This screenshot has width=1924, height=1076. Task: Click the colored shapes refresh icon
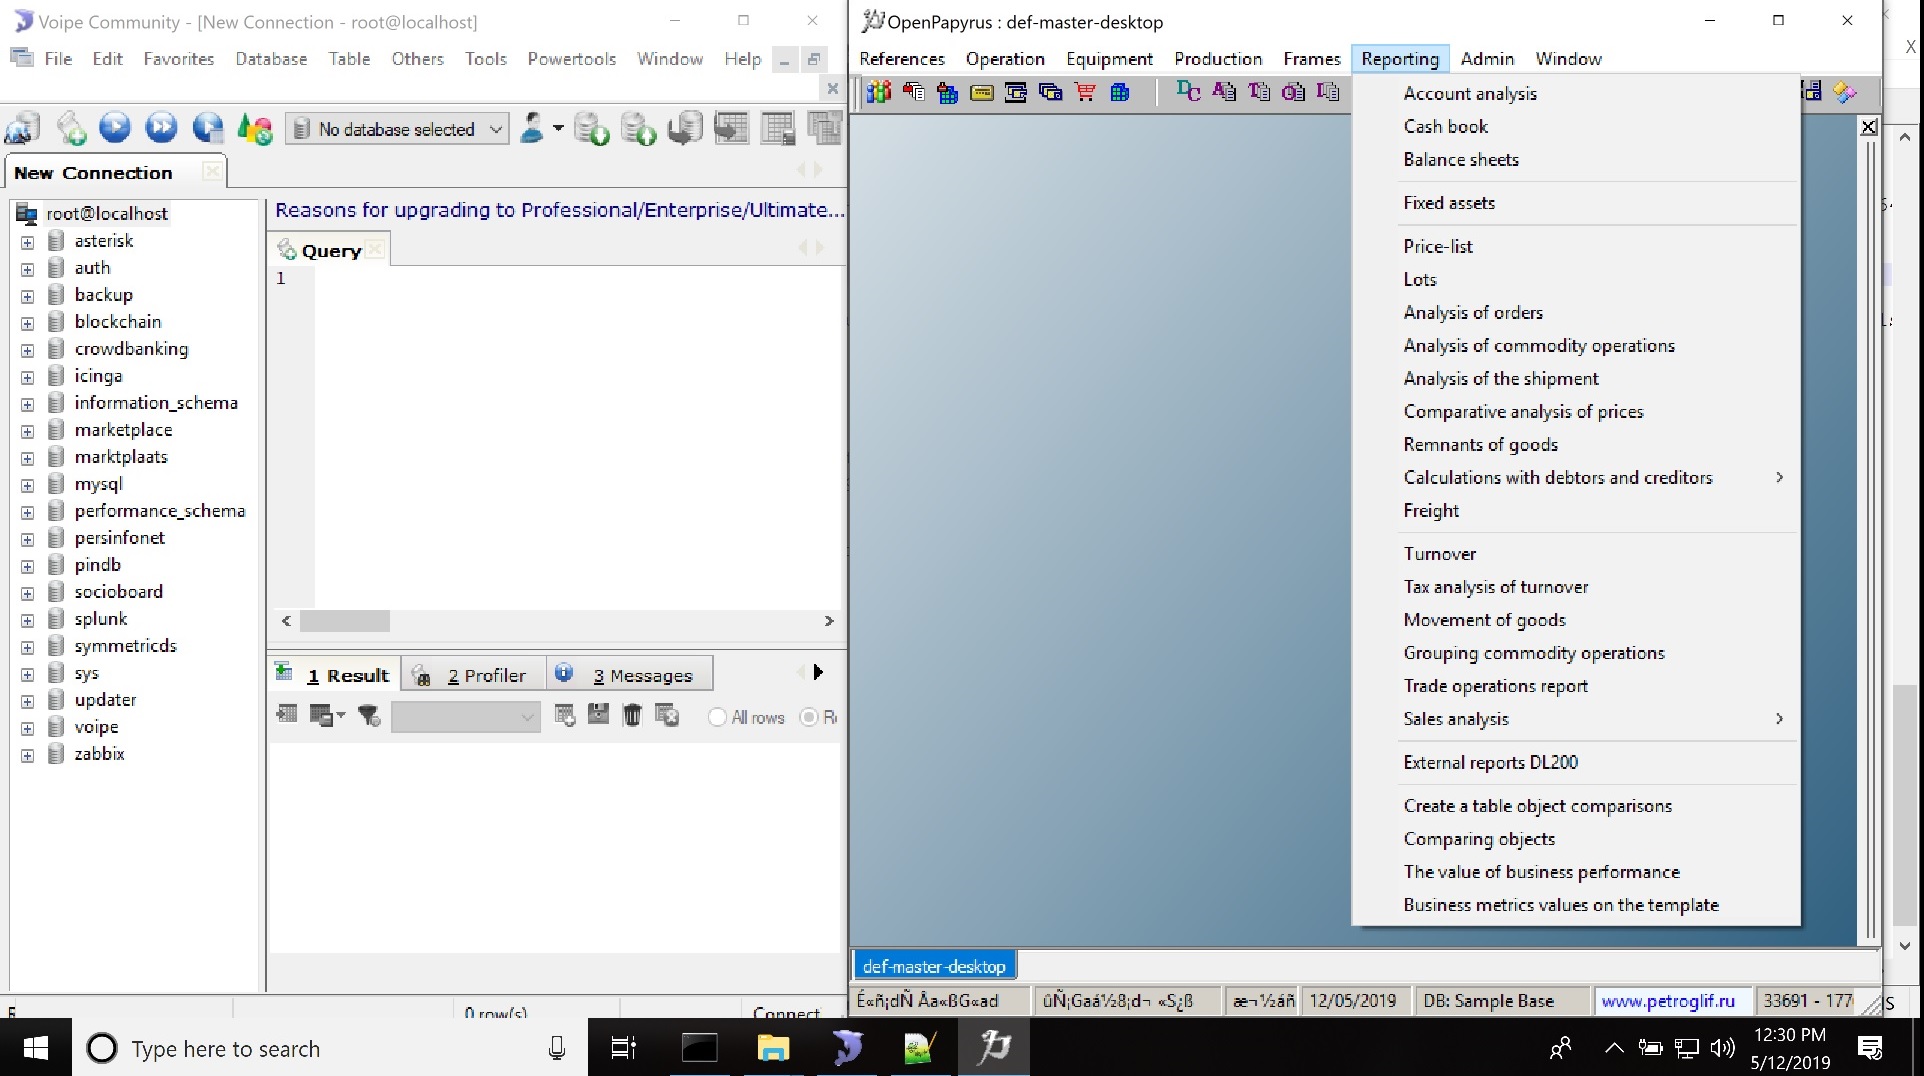(255, 128)
